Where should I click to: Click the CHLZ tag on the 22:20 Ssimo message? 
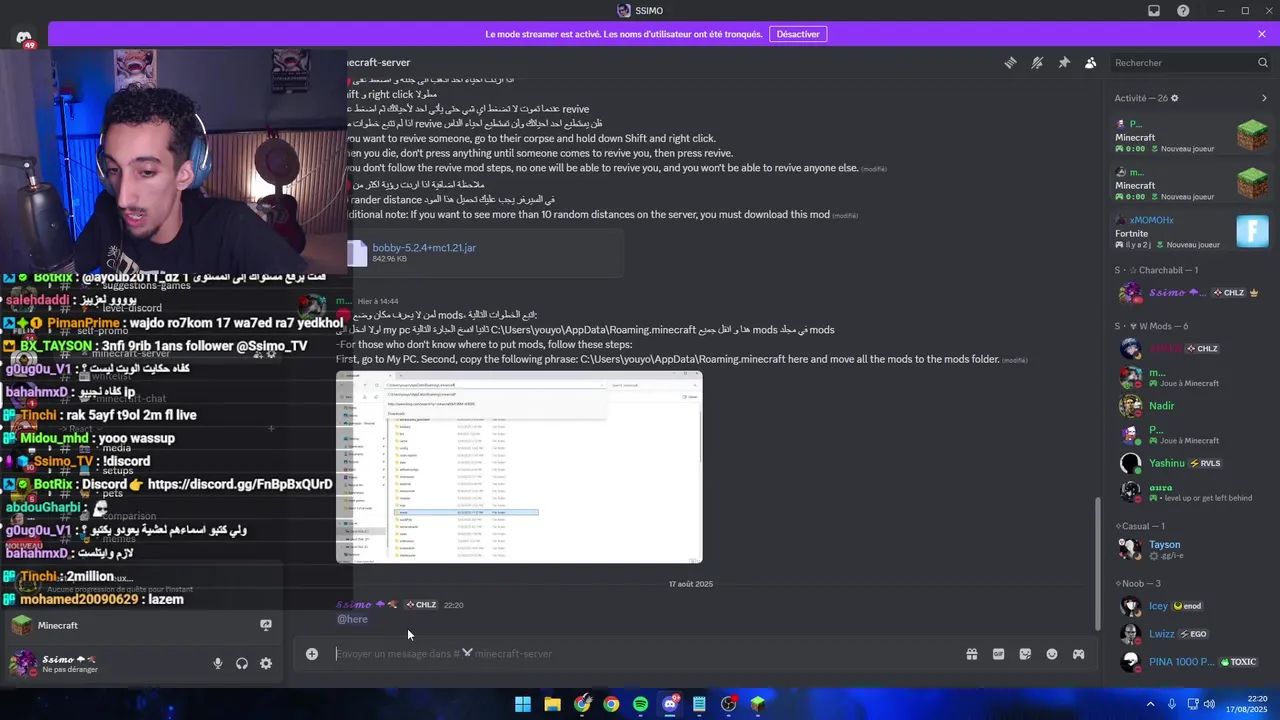(x=421, y=605)
